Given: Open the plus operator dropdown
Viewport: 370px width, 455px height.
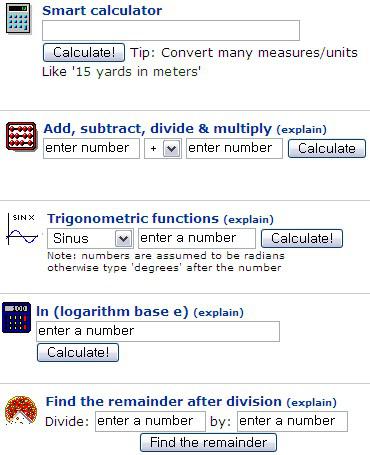Looking at the screenshot, I should pyautogui.click(x=163, y=149).
